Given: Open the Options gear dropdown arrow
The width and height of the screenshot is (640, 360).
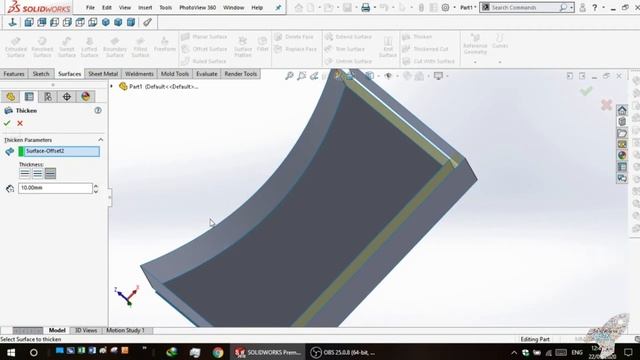Looking at the screenshot, I should pos(454,7).
